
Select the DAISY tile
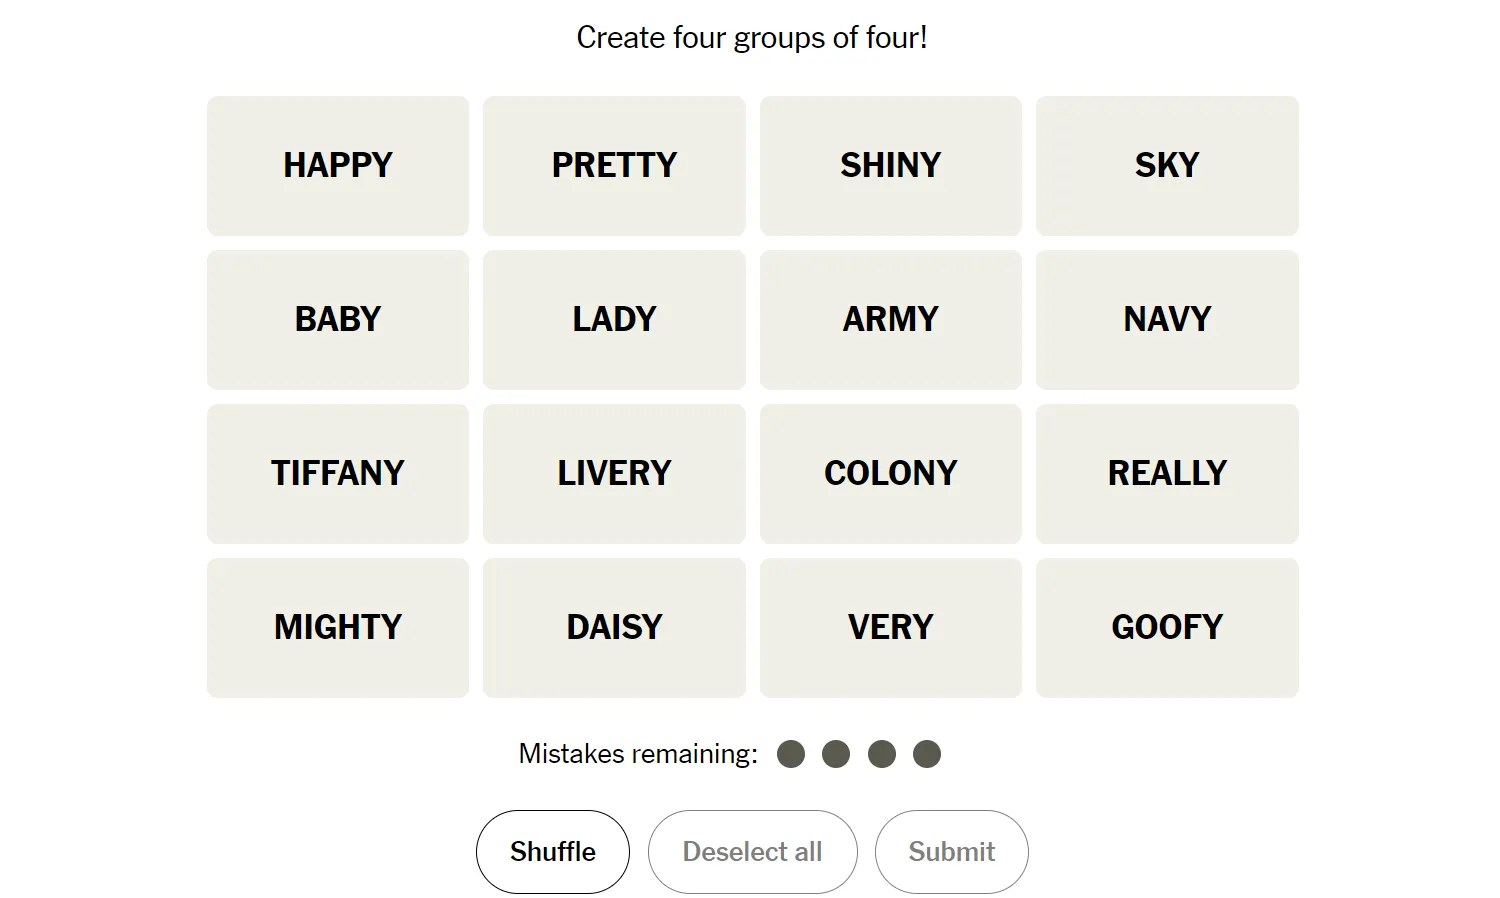click(x=614, y=628)
